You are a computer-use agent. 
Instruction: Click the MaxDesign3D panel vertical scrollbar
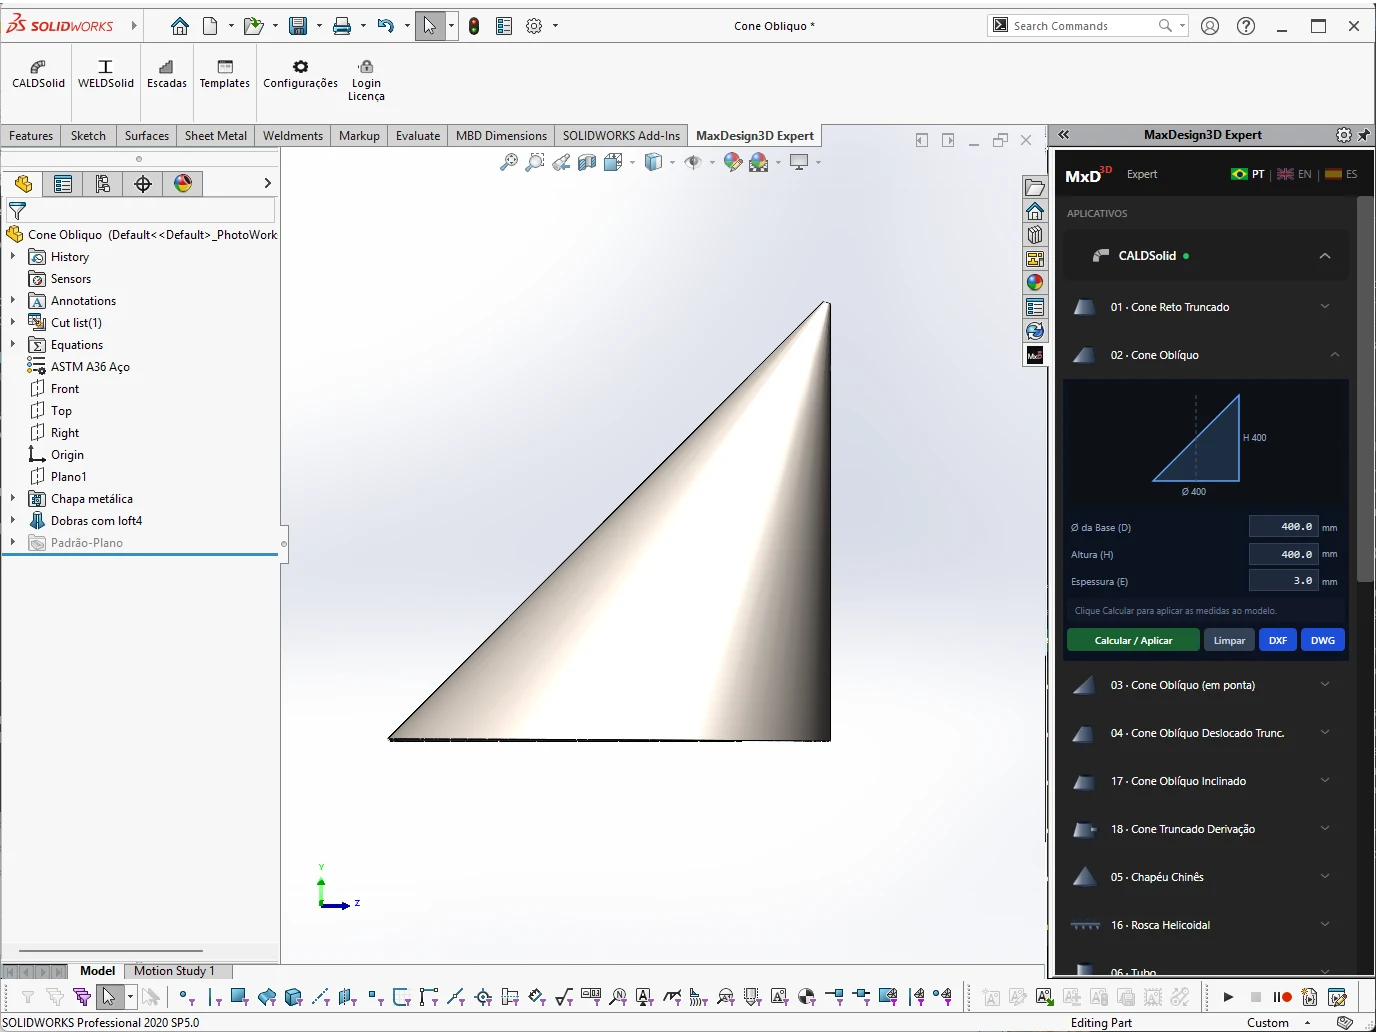1365,390
